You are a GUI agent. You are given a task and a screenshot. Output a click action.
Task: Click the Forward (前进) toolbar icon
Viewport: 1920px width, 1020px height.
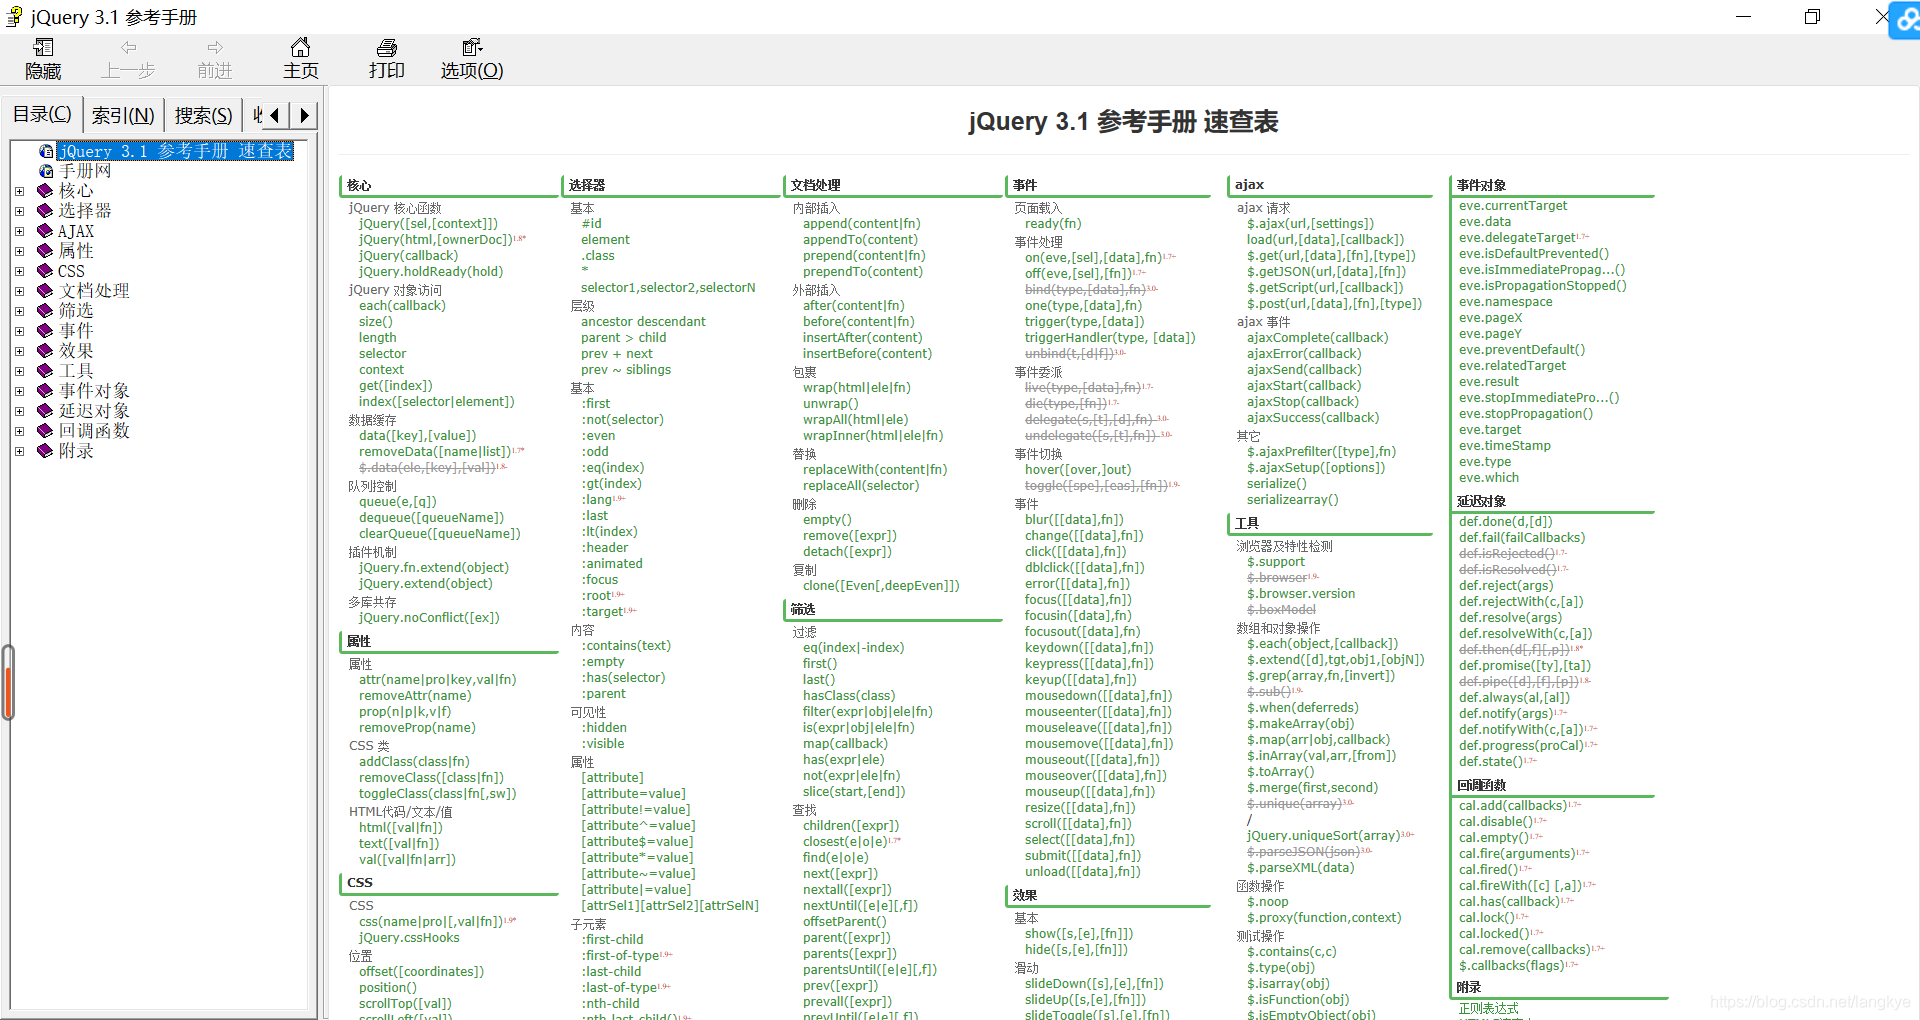(215, 48)
